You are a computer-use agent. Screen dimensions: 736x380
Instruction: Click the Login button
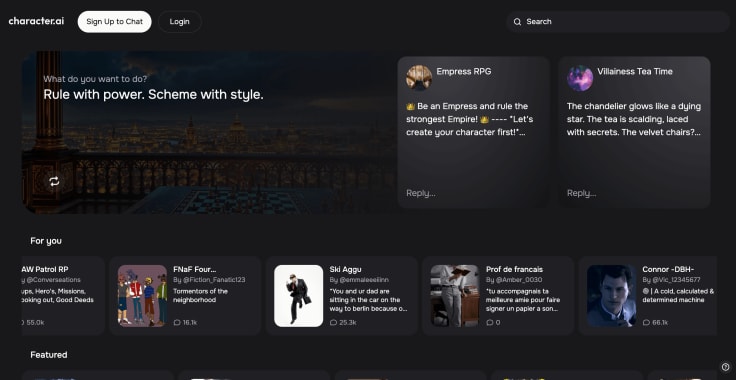click(x=180, y=22)
